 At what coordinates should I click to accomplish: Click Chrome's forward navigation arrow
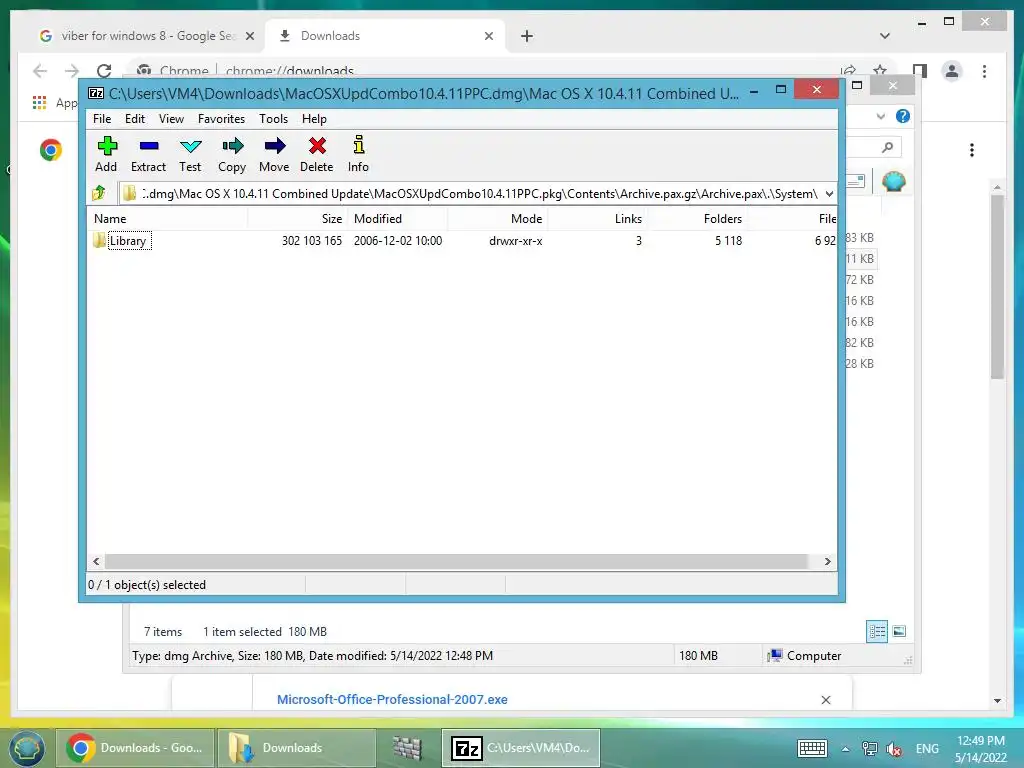(72, 71)
